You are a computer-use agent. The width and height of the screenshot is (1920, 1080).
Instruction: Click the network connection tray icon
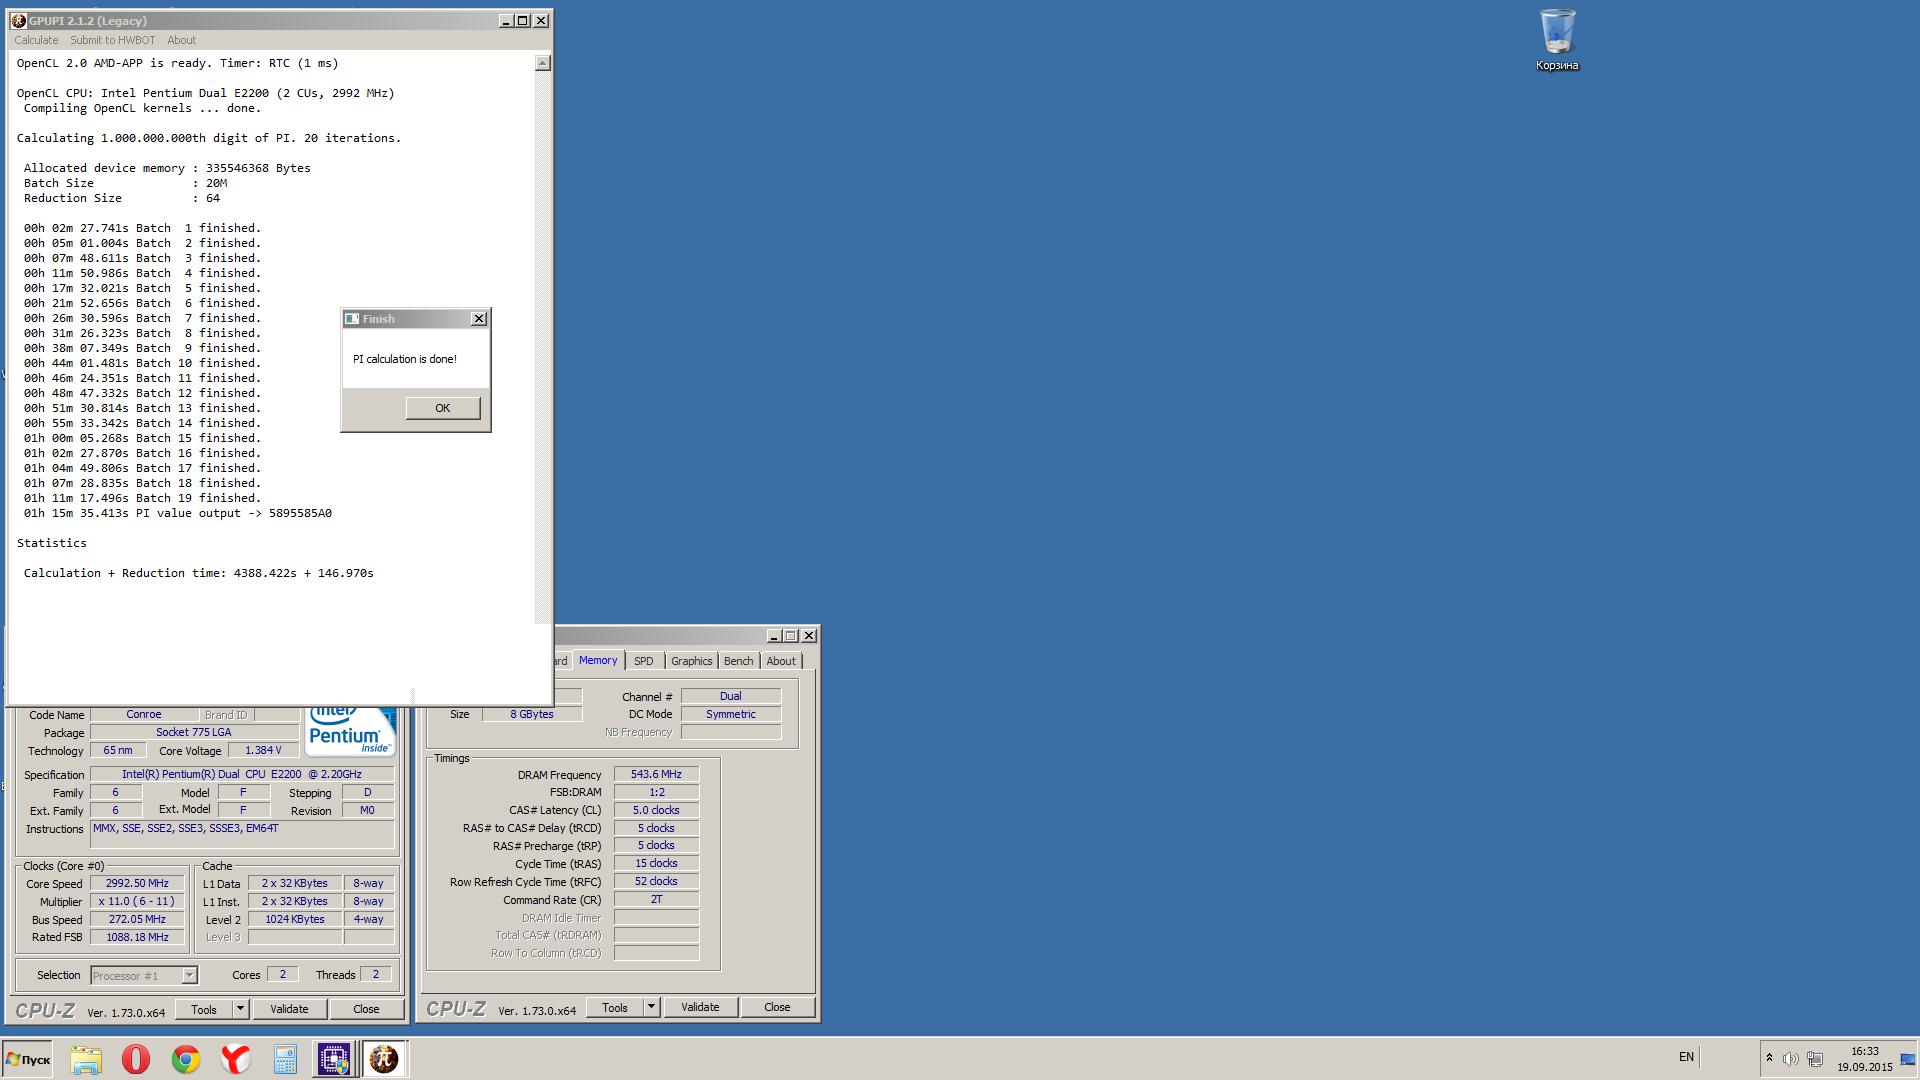click(x=1815, y=1058)
